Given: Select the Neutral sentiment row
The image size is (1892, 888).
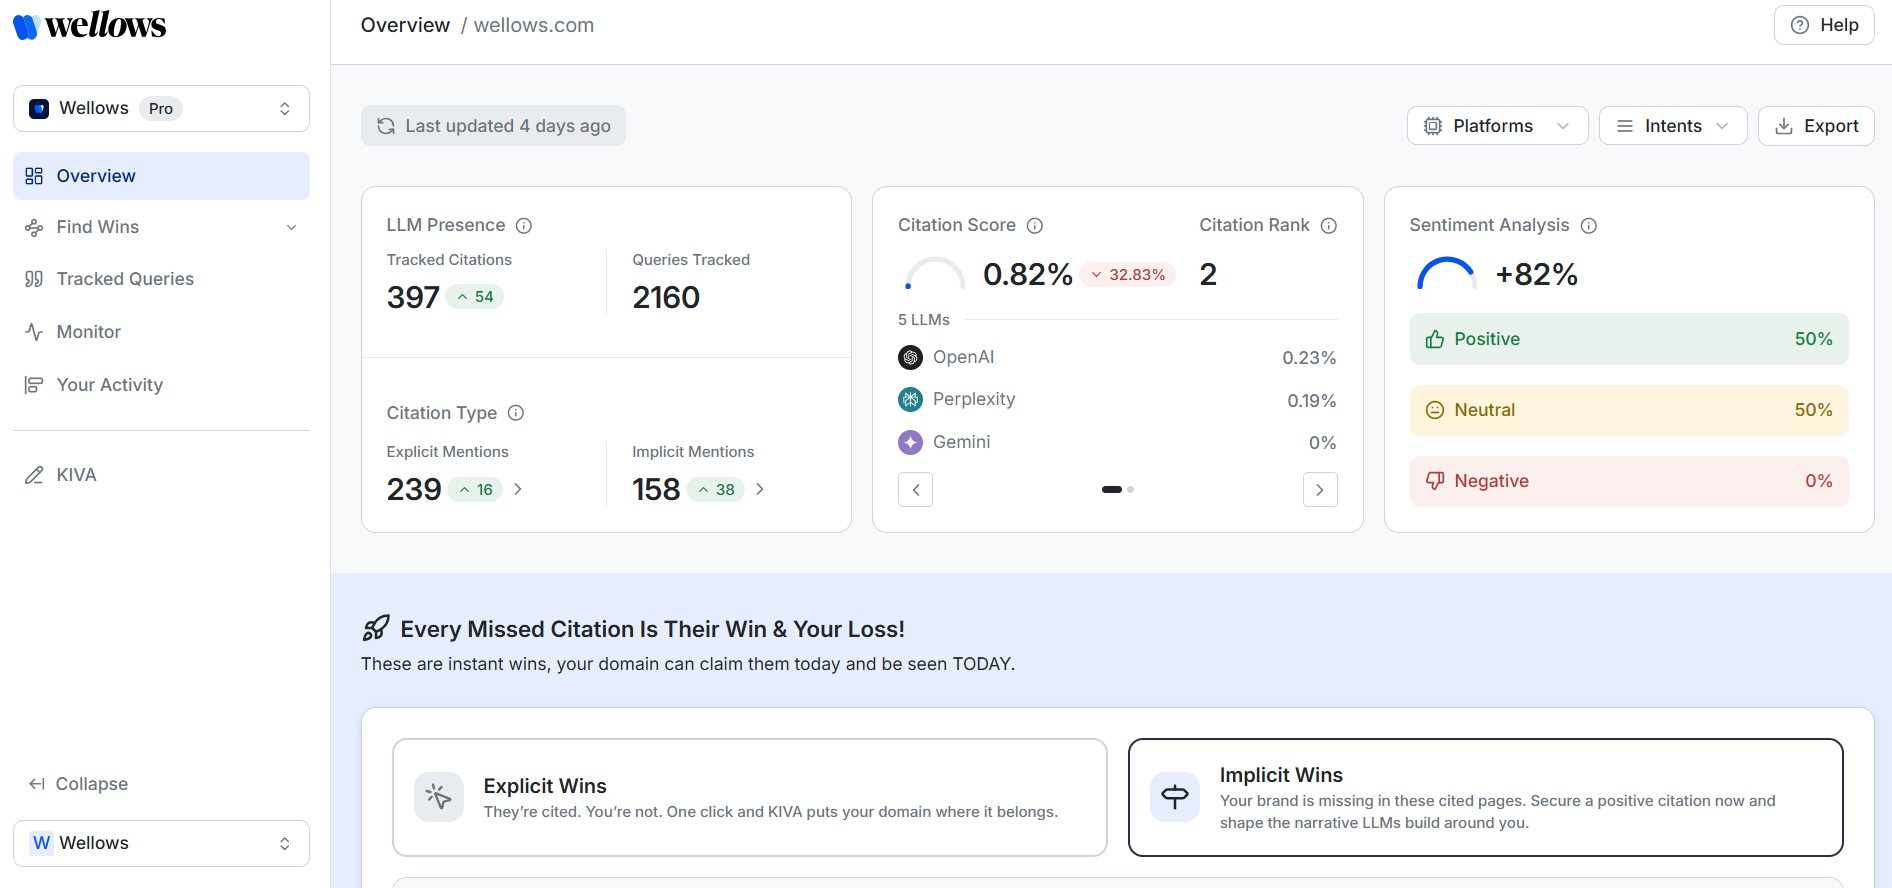Looking at the screenshot, I should (x=1629, y=410).
